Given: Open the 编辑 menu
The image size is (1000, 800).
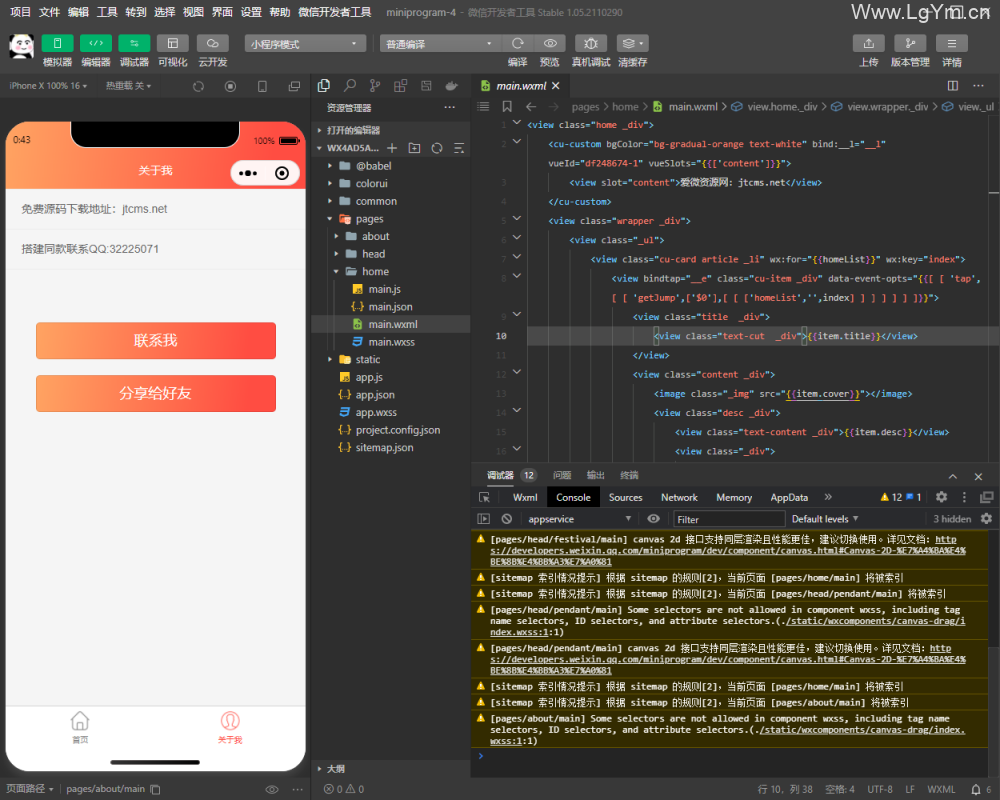Looking at the screenshot, I should pos(78,12).
